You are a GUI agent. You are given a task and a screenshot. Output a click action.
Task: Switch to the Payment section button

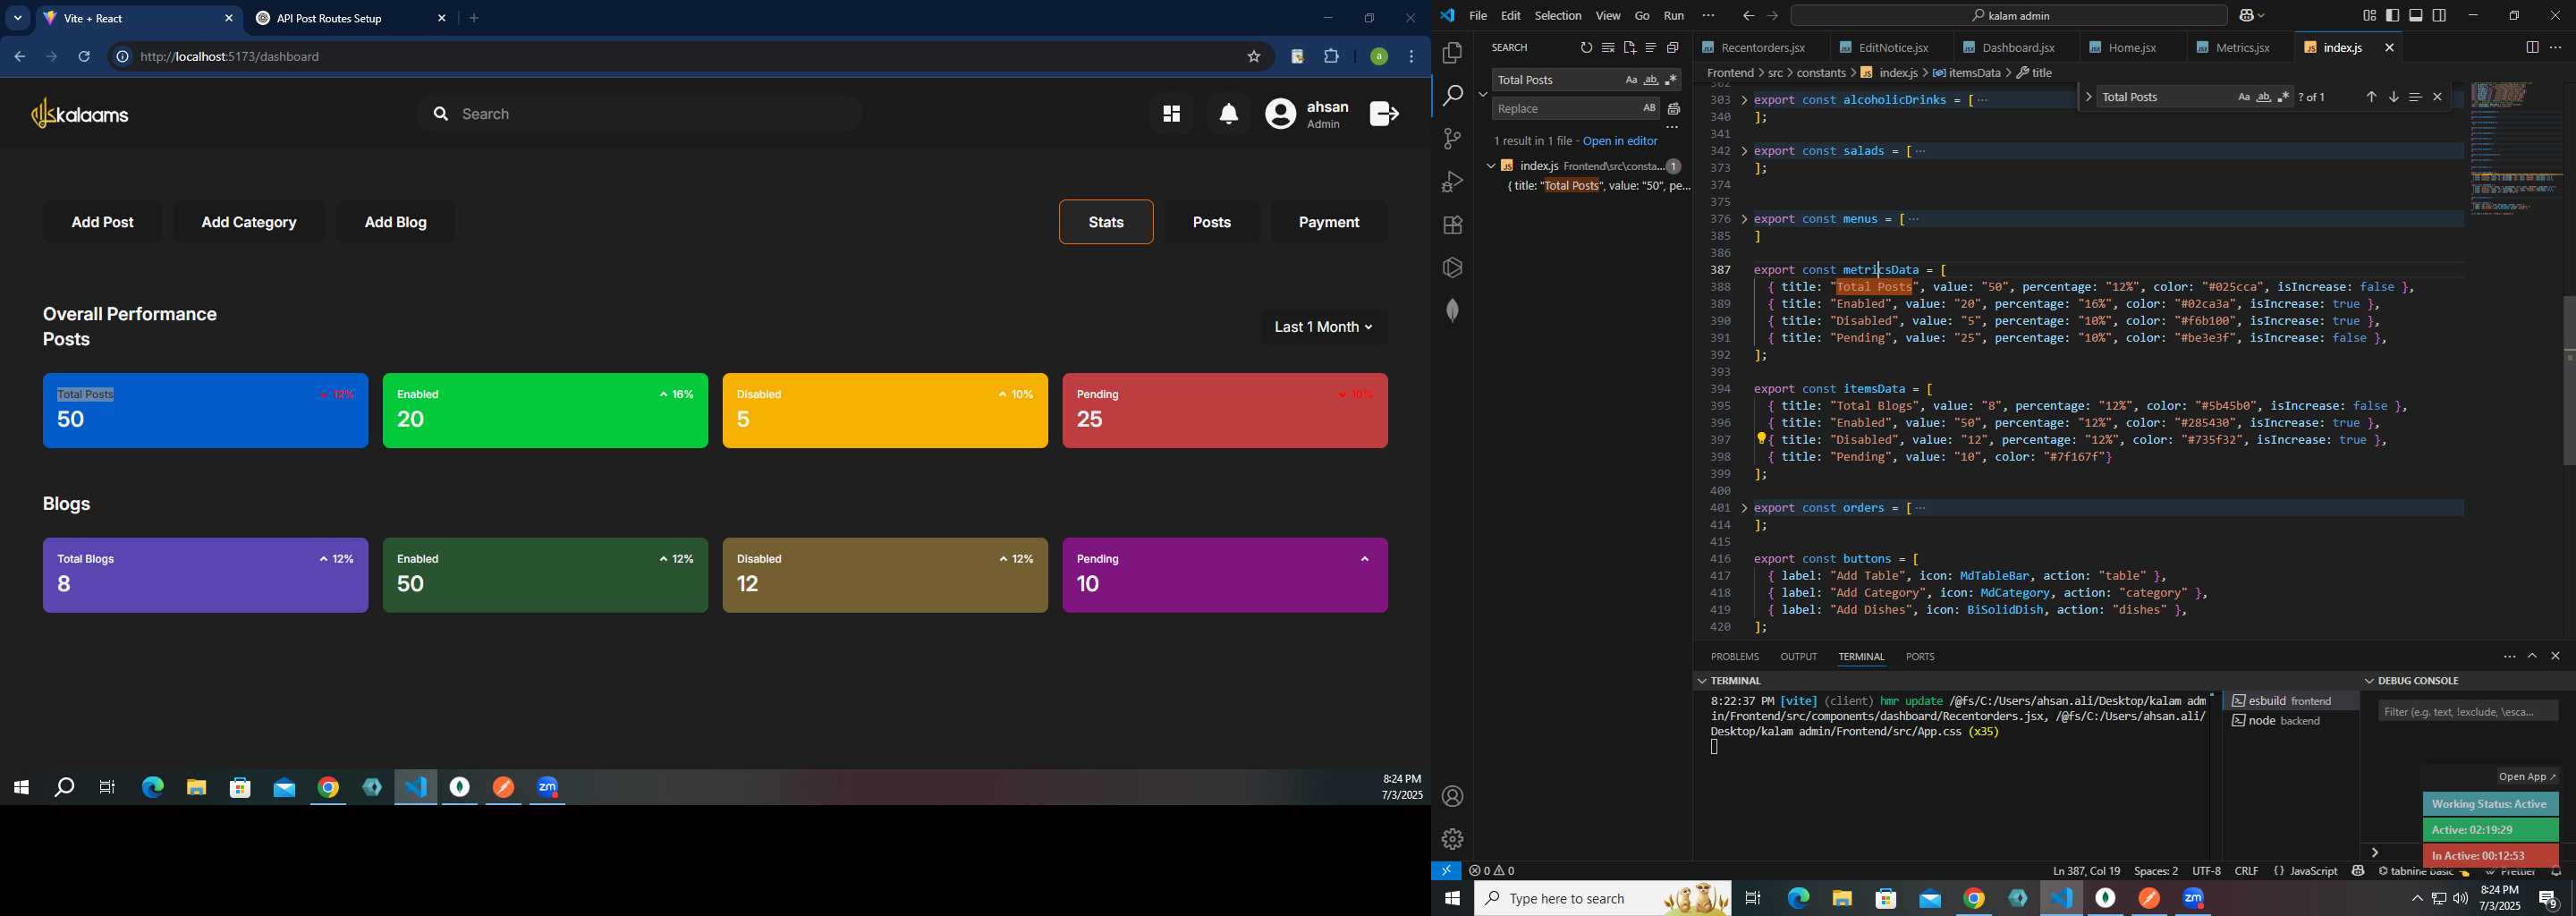(1328, 222)
